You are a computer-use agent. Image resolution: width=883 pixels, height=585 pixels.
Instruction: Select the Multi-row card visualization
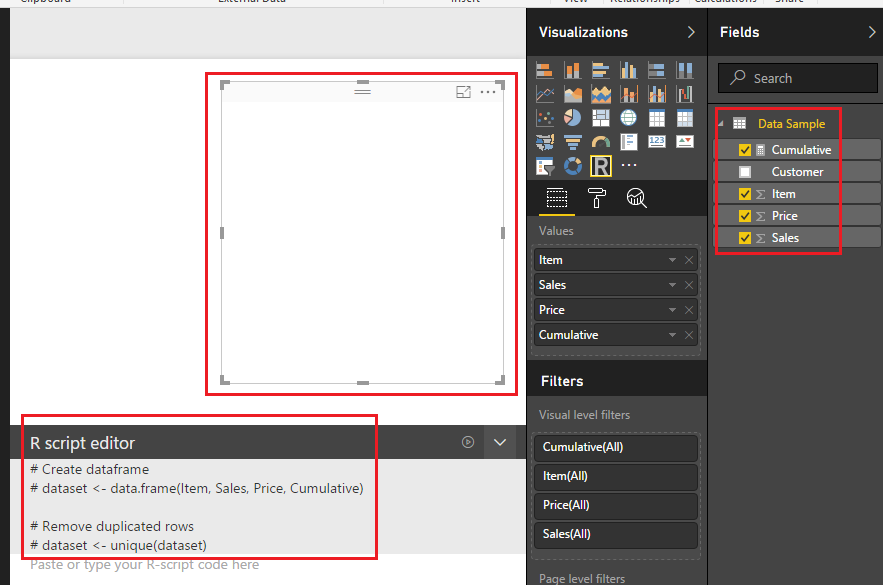tap(628, 142)
